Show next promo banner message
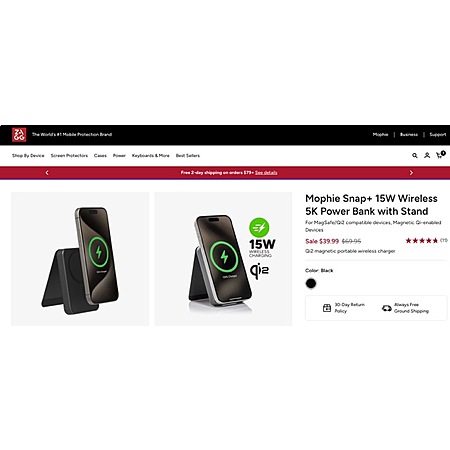The width and height of the screenshot is (450, 450). (411, 173)
